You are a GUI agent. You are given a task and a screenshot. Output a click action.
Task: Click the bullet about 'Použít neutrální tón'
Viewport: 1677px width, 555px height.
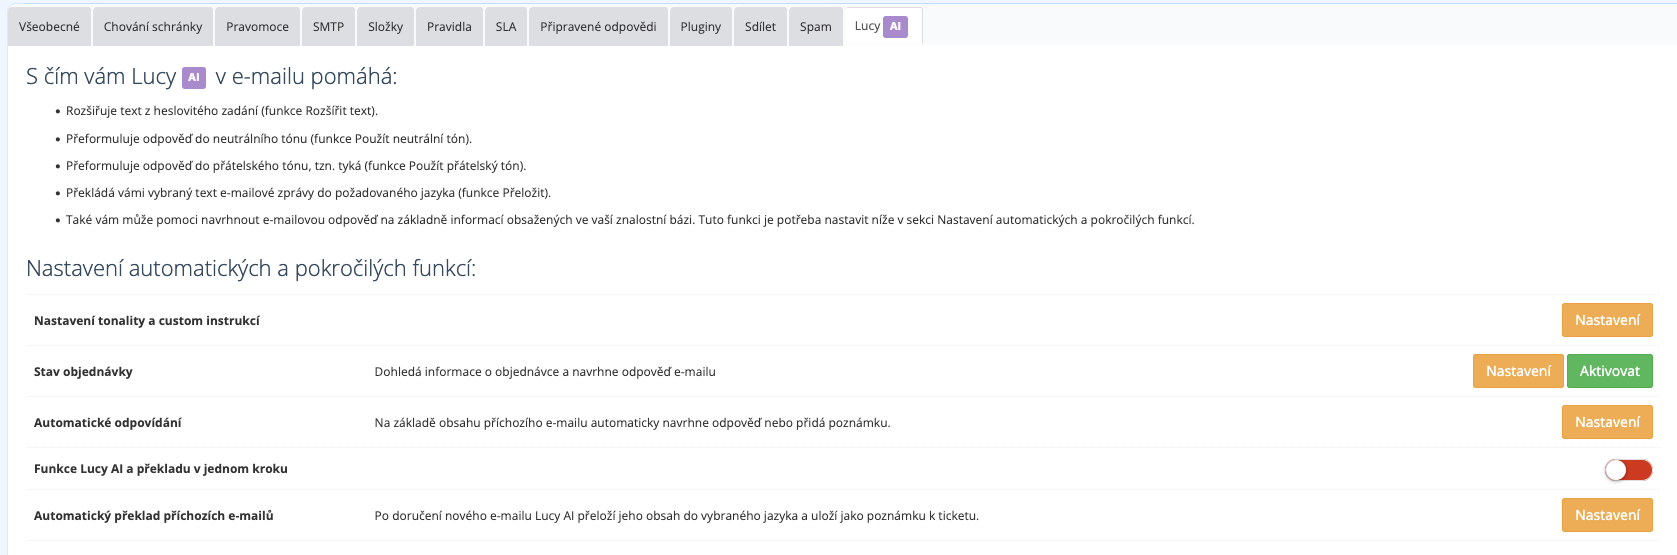(269, 139)
